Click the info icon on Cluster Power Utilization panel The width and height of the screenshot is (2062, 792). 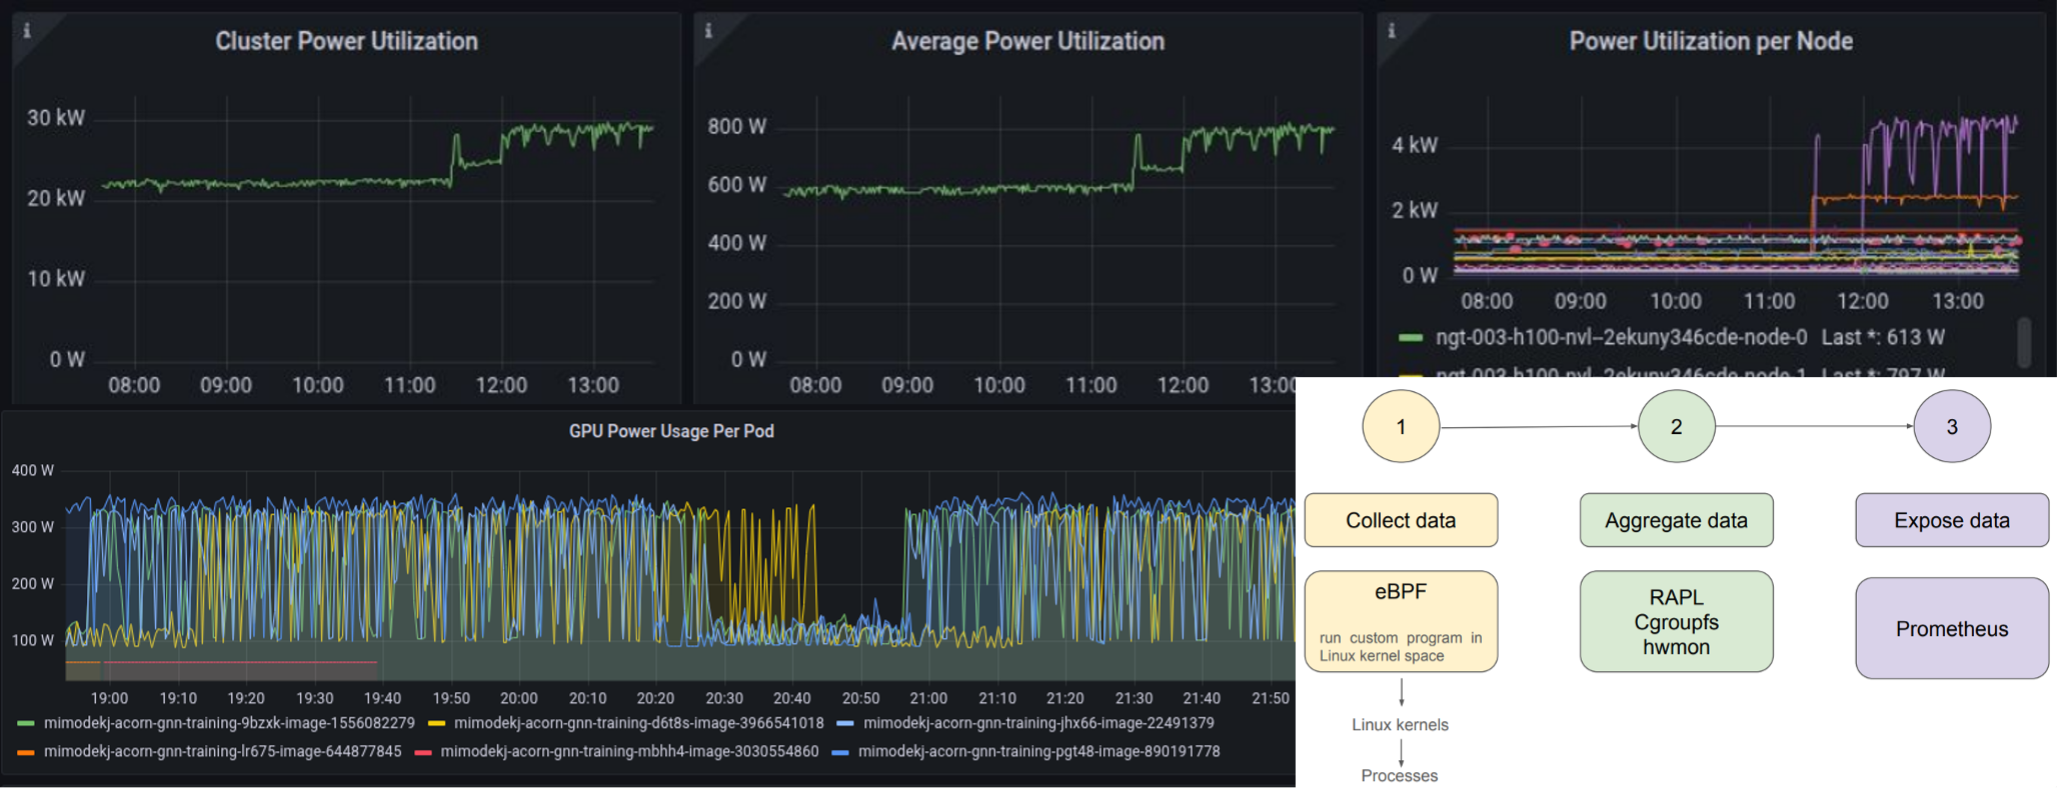(27, 31)
